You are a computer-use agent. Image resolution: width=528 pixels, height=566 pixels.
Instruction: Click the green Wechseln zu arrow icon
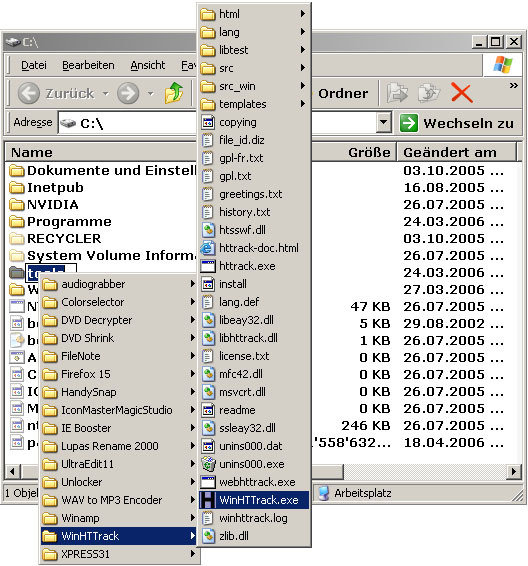pyautogui.click(x=409, y=123)
